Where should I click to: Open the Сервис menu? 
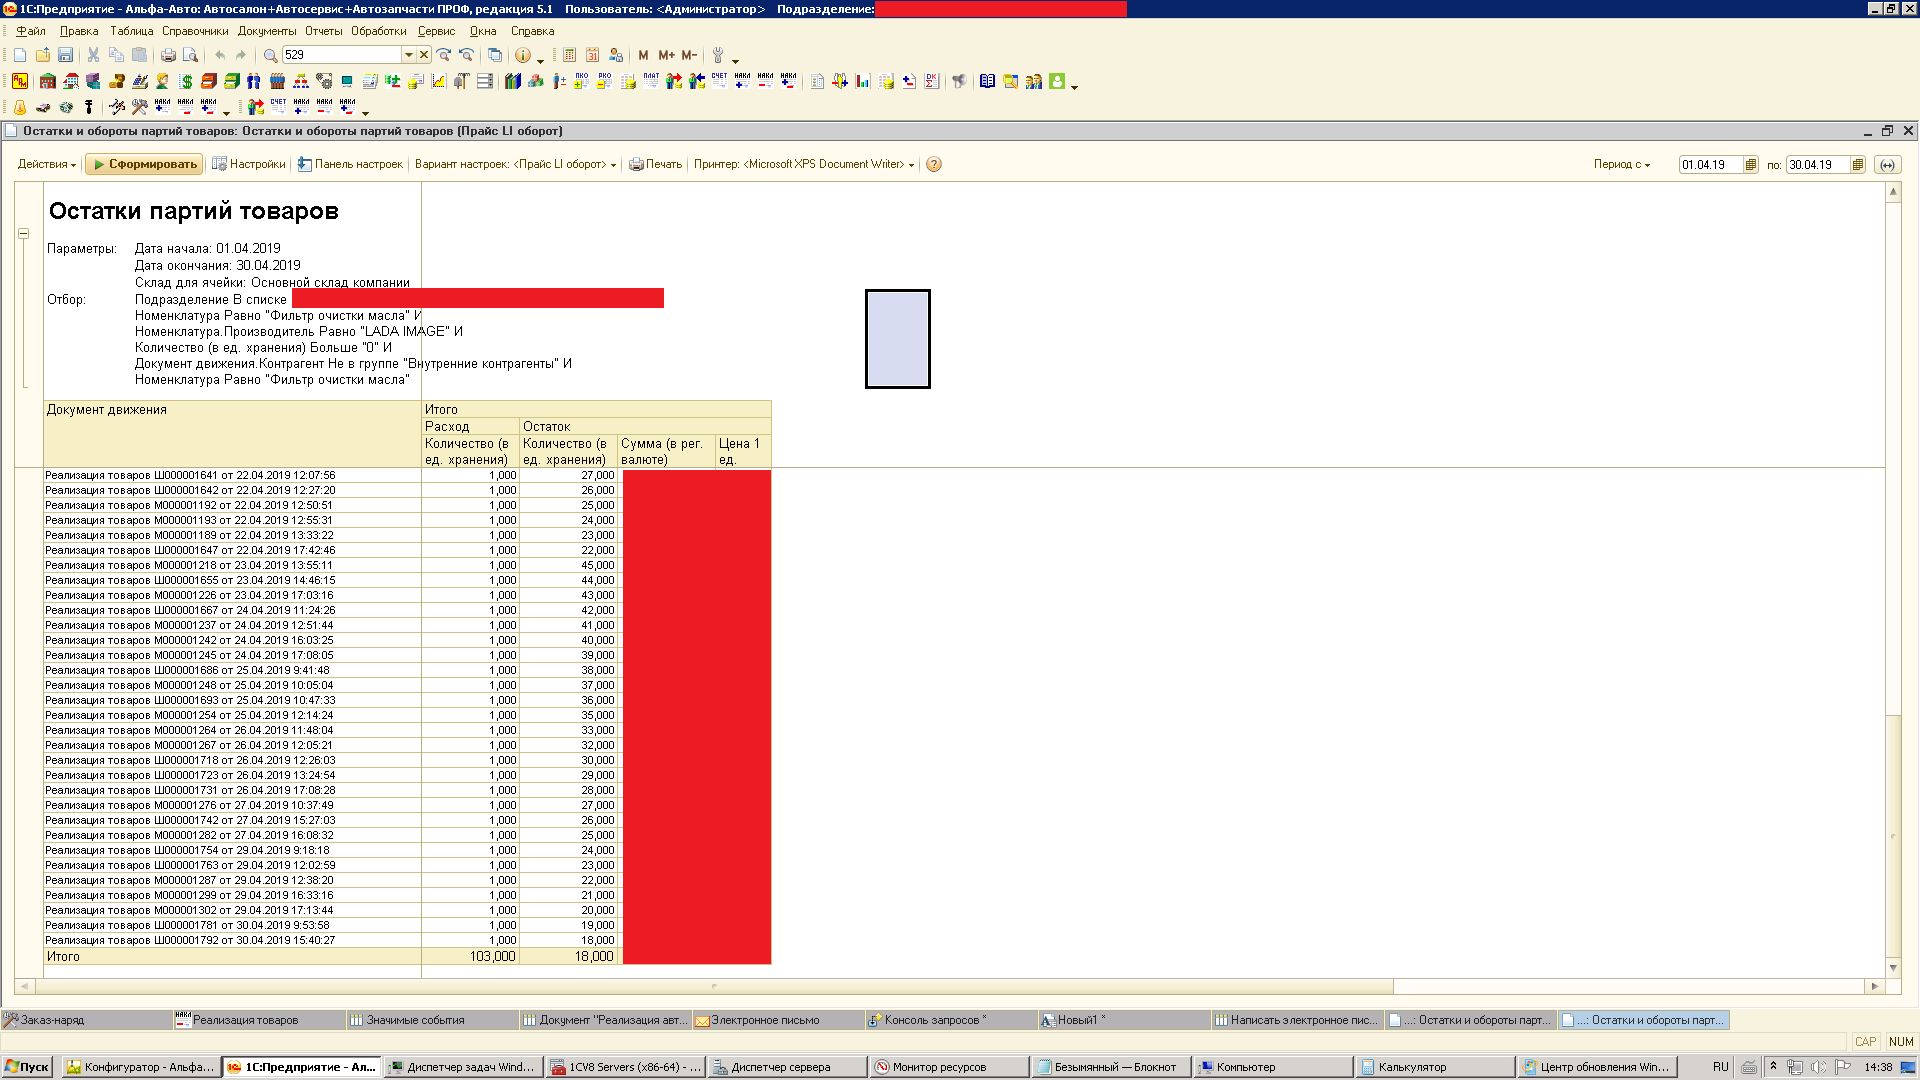(436, 31)
